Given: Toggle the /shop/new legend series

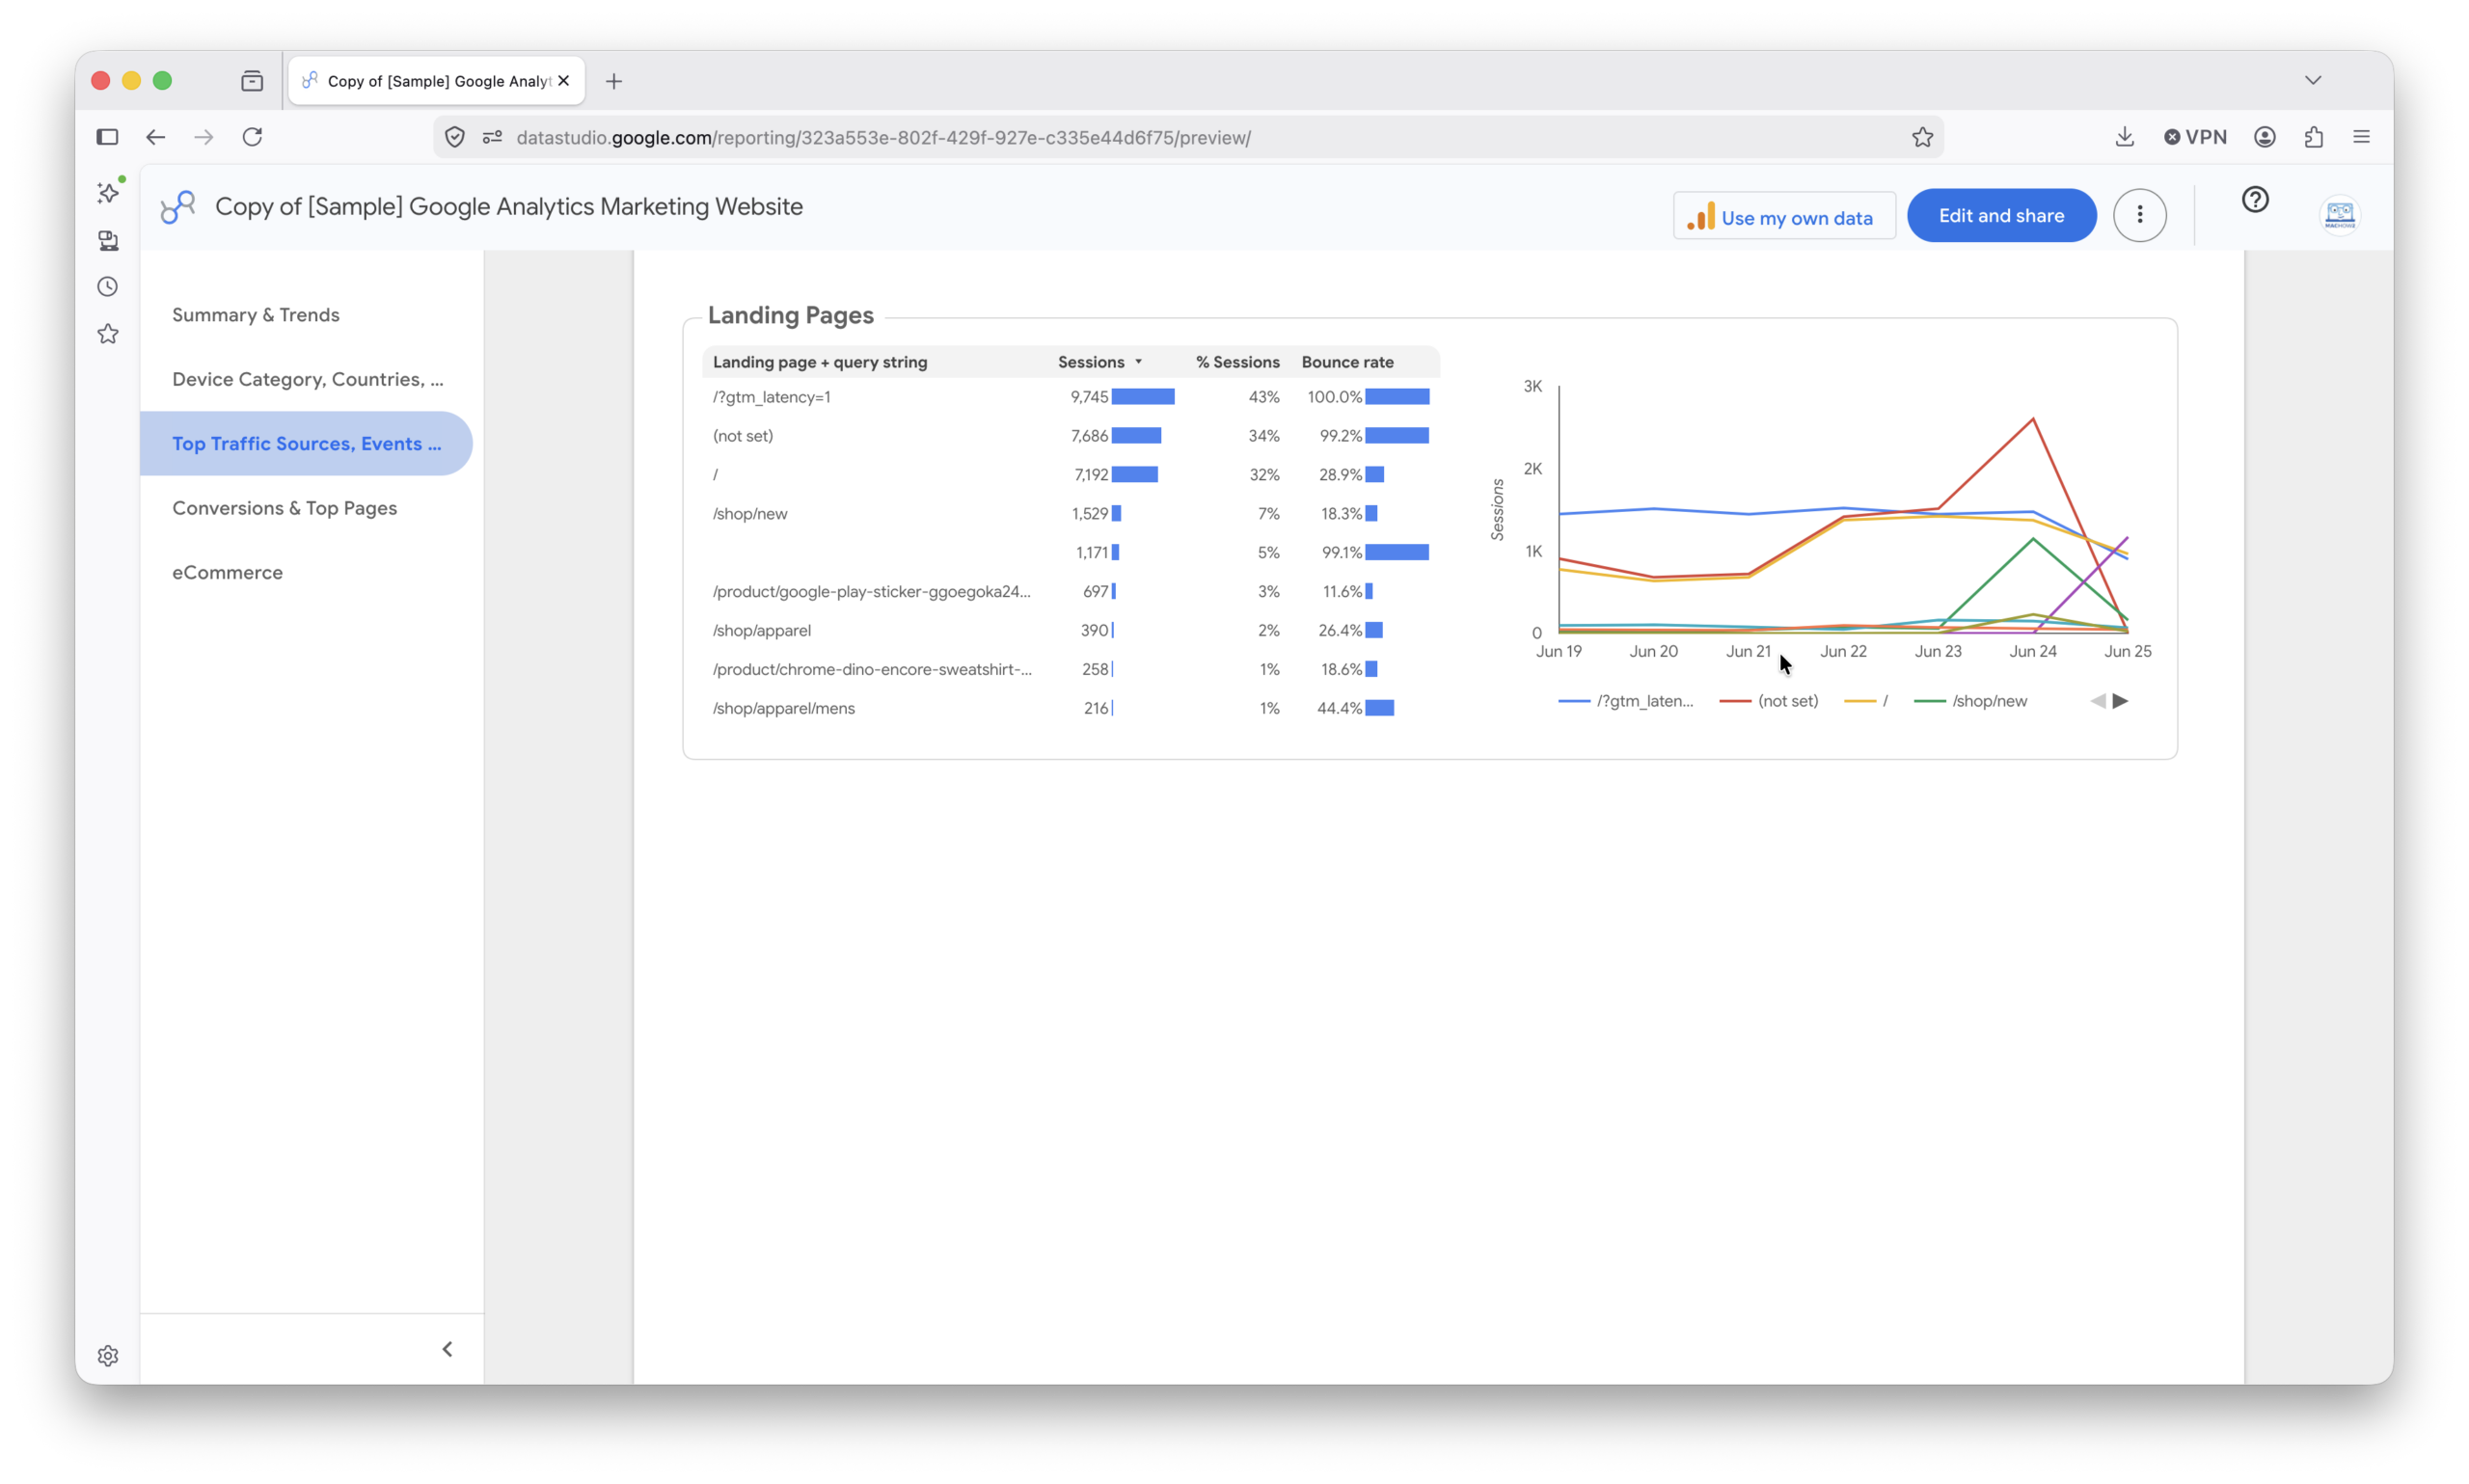Looking at the screenshot, I should pyautogui.click(x=1969, y=701).
